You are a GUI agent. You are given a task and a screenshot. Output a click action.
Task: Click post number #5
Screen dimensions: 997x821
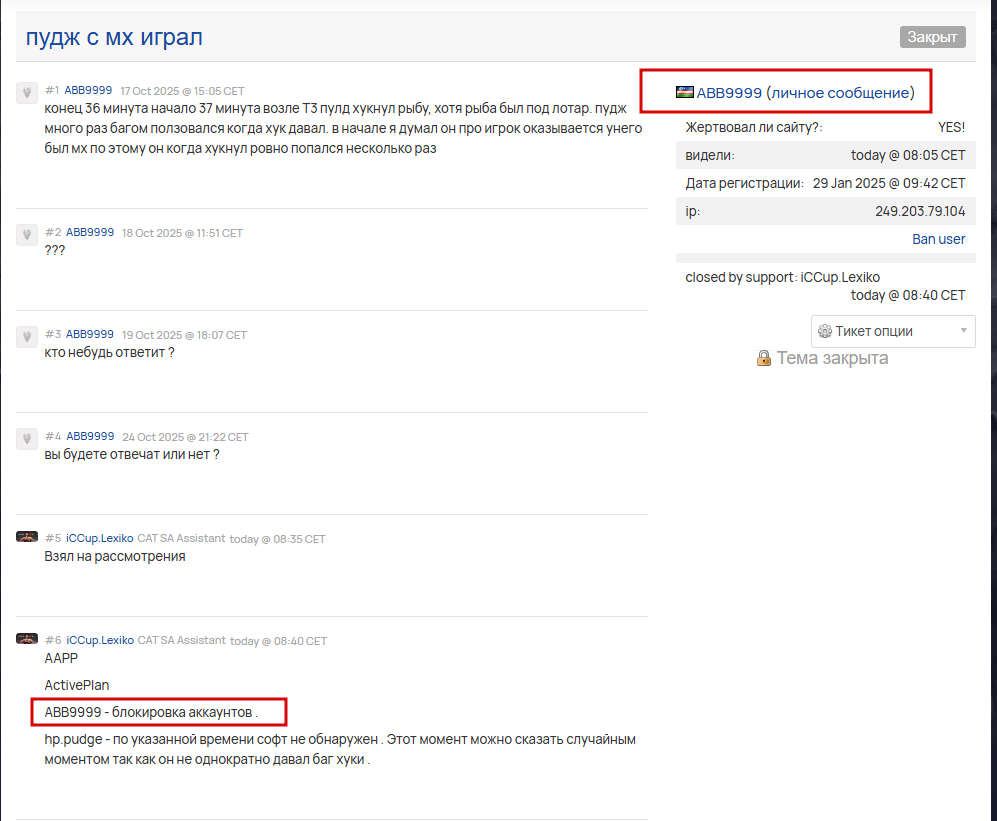[x=53, y=538]
